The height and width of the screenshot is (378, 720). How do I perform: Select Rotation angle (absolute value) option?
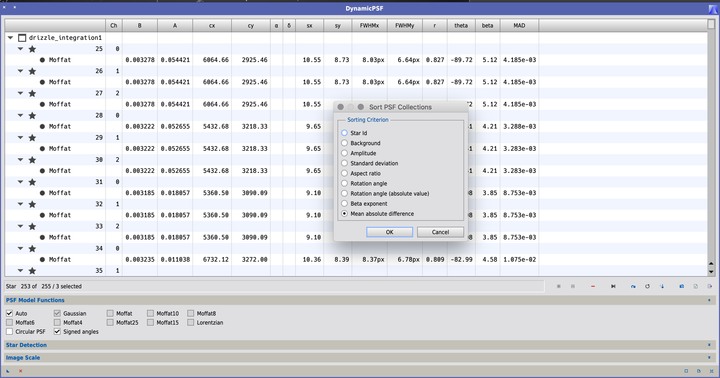(344, 193)
